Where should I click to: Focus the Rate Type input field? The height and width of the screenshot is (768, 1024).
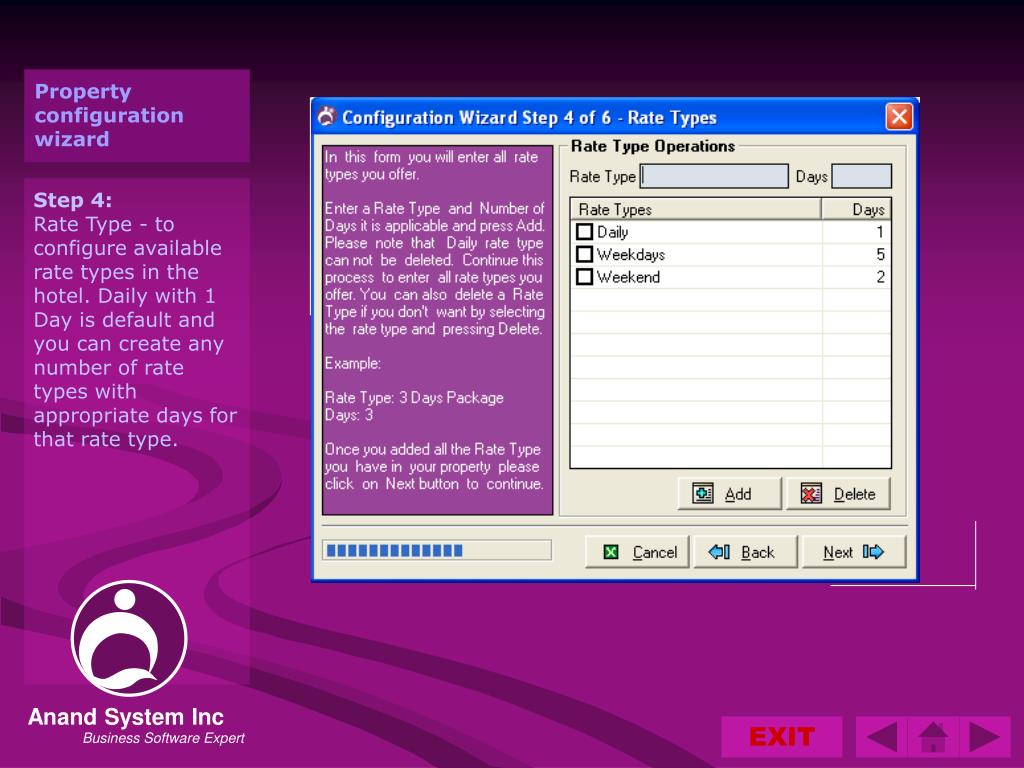(714, 176)
